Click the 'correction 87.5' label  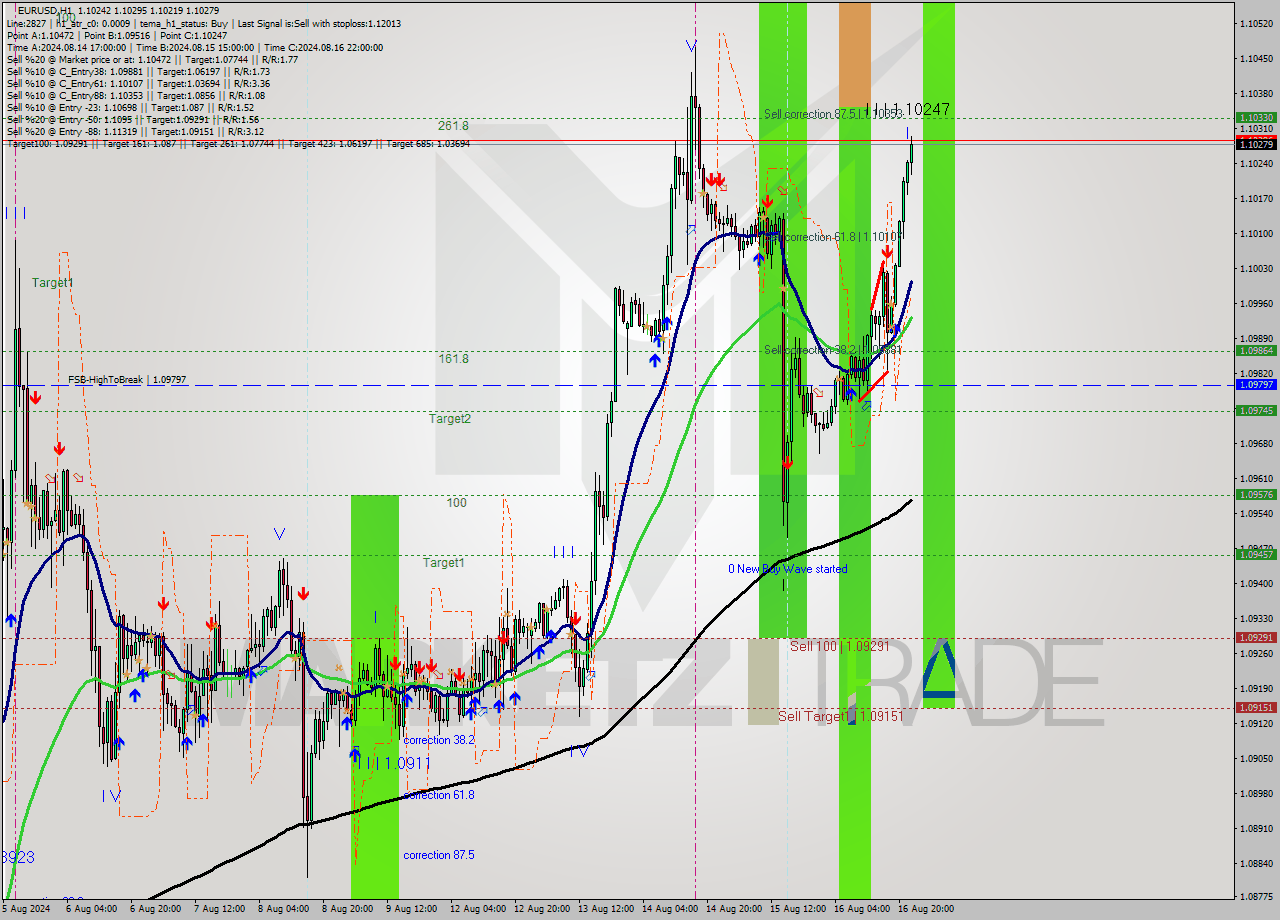point(439,855)
